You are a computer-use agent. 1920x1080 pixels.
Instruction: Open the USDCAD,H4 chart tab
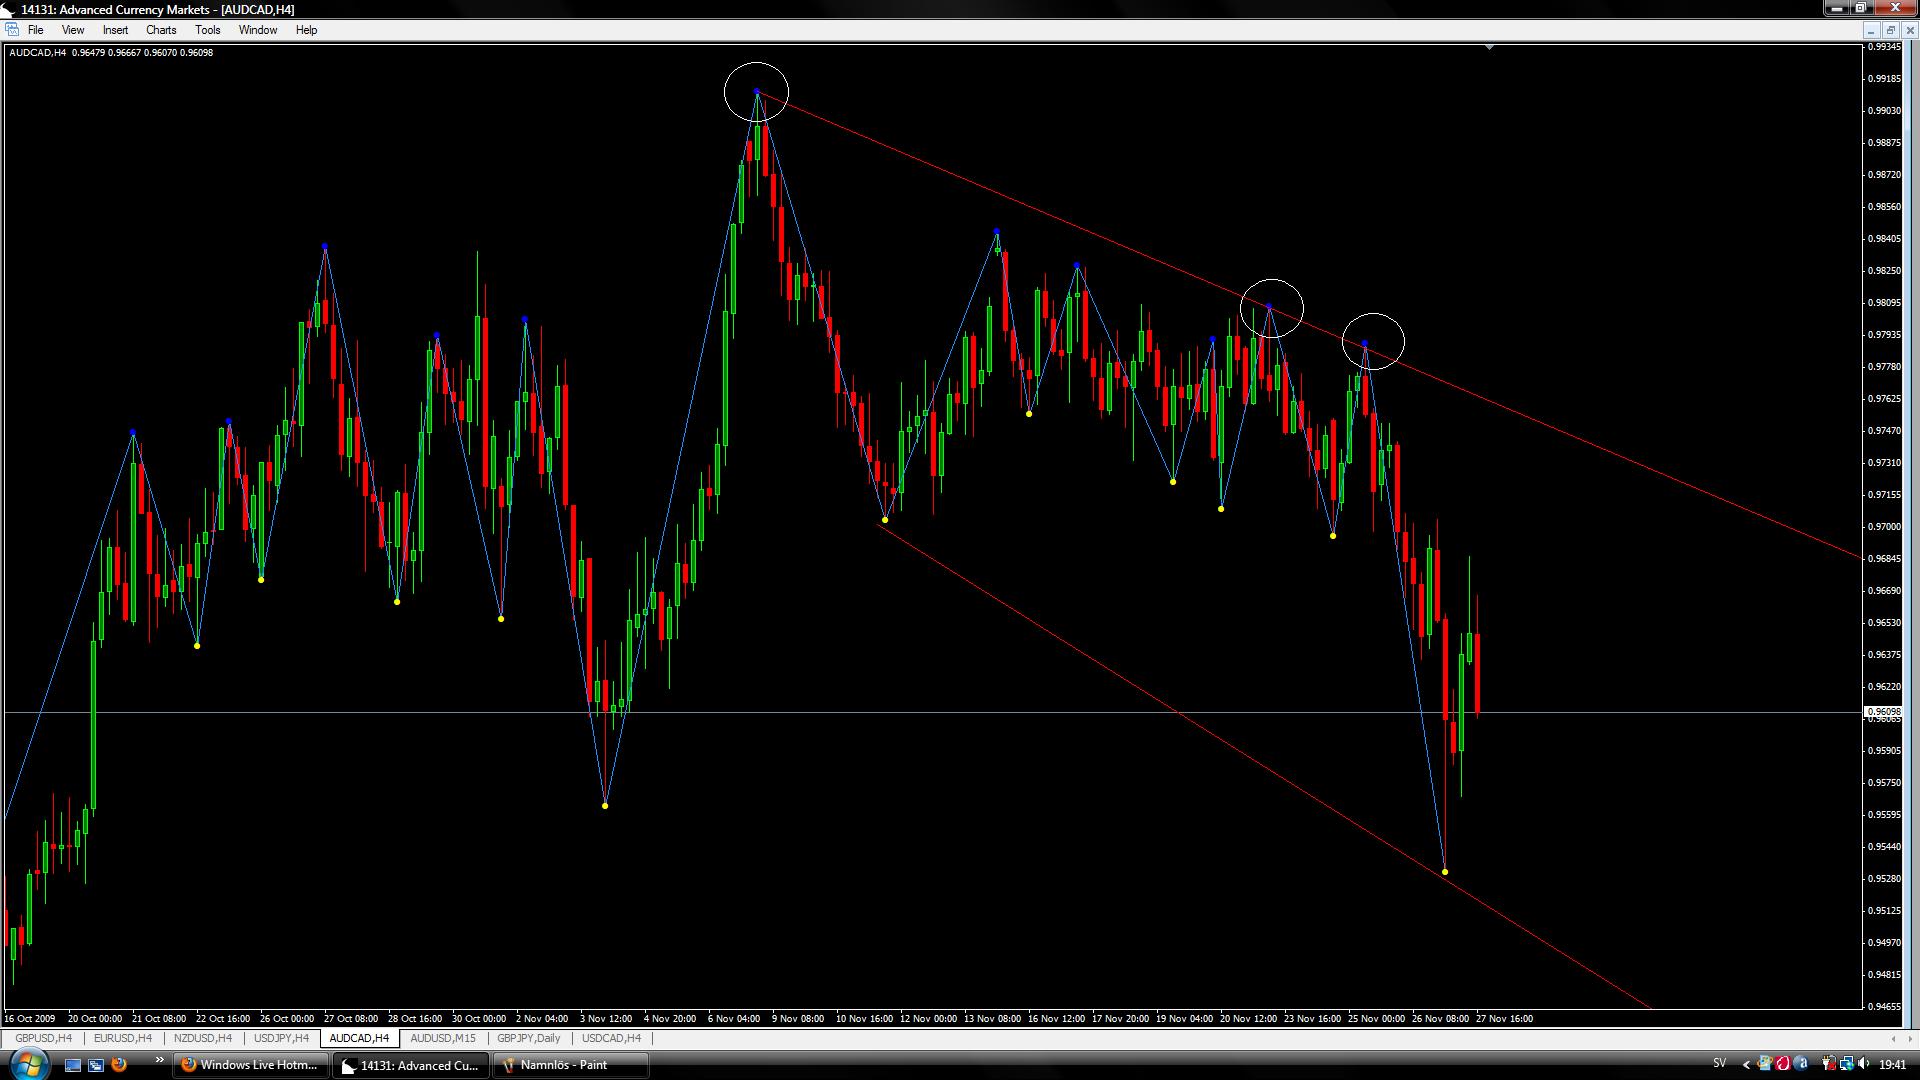611,1038
